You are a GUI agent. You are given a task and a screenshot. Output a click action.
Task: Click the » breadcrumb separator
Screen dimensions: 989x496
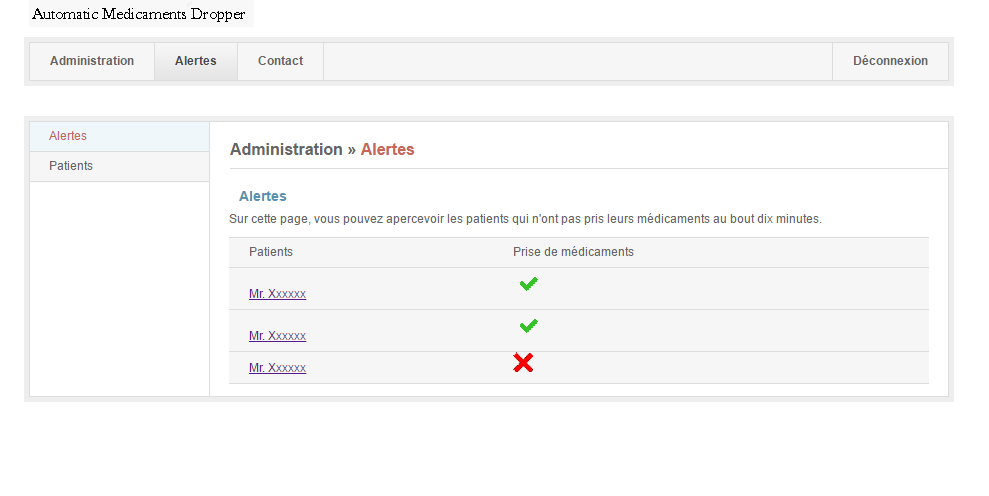coord(351,149)
